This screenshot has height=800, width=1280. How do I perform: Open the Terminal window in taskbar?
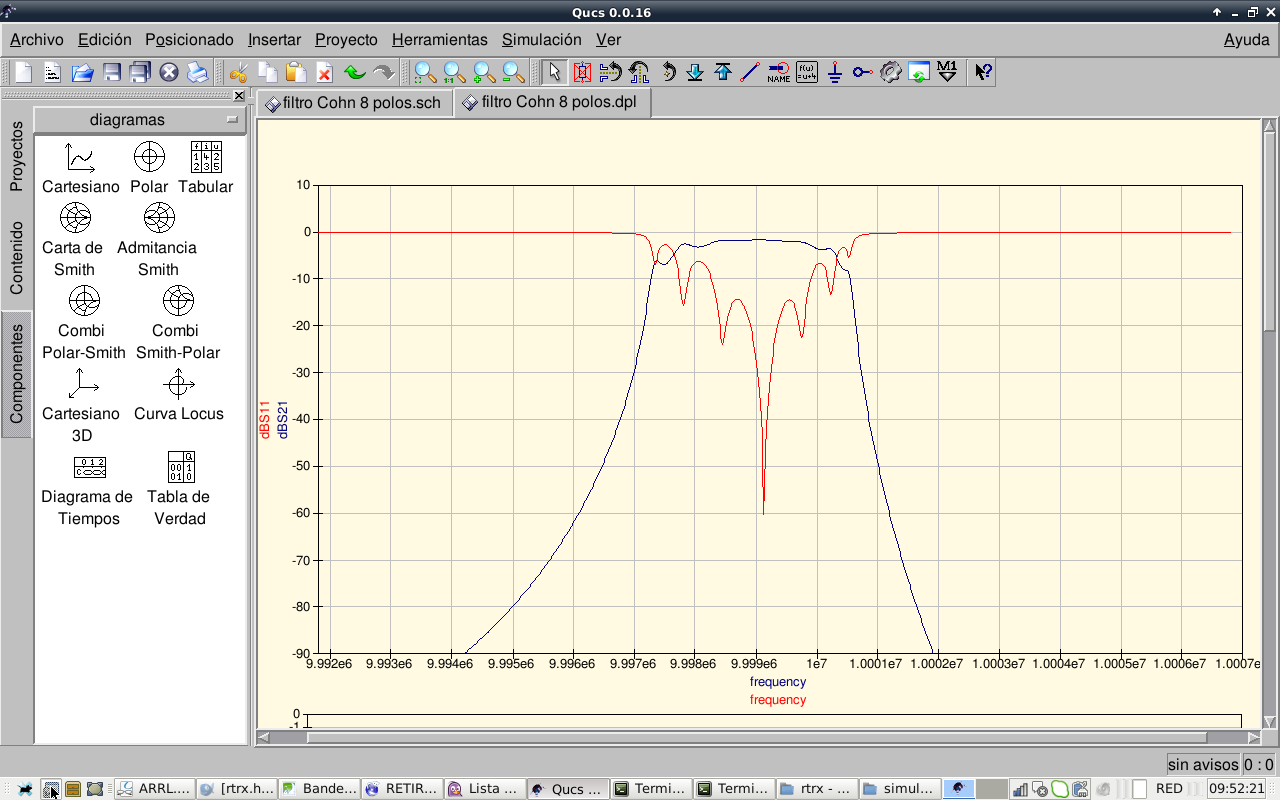[x=649, y=789]
